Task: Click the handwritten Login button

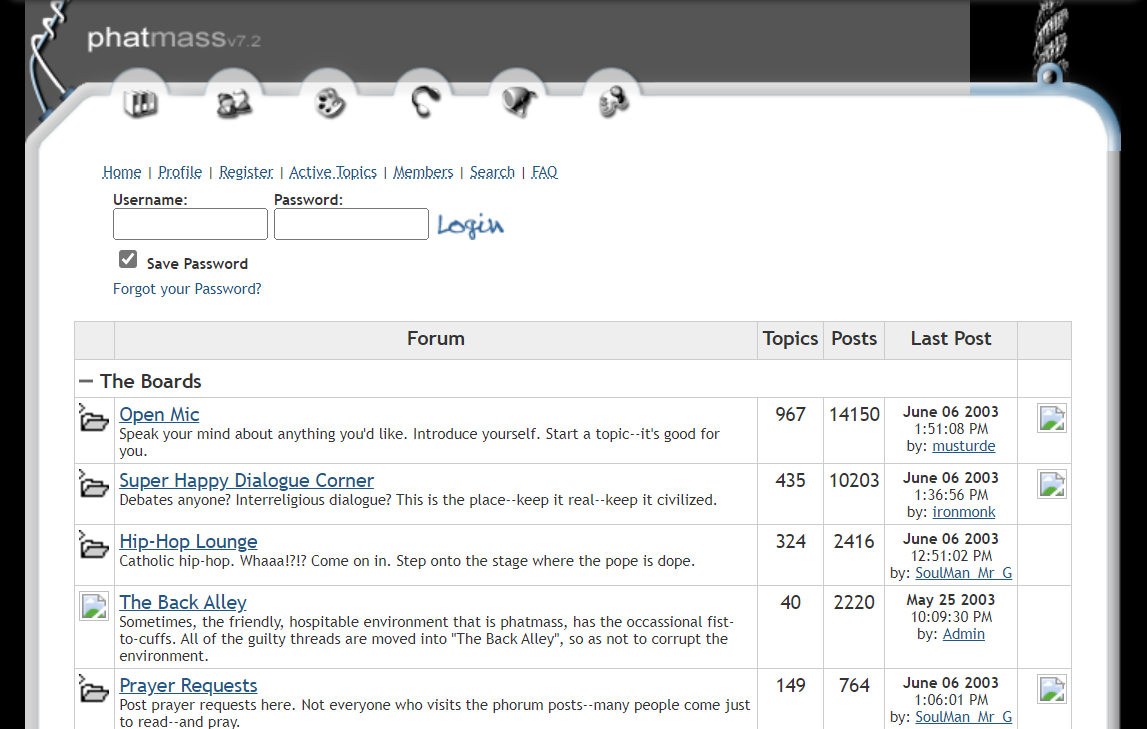Action: (x=470, y=225)
